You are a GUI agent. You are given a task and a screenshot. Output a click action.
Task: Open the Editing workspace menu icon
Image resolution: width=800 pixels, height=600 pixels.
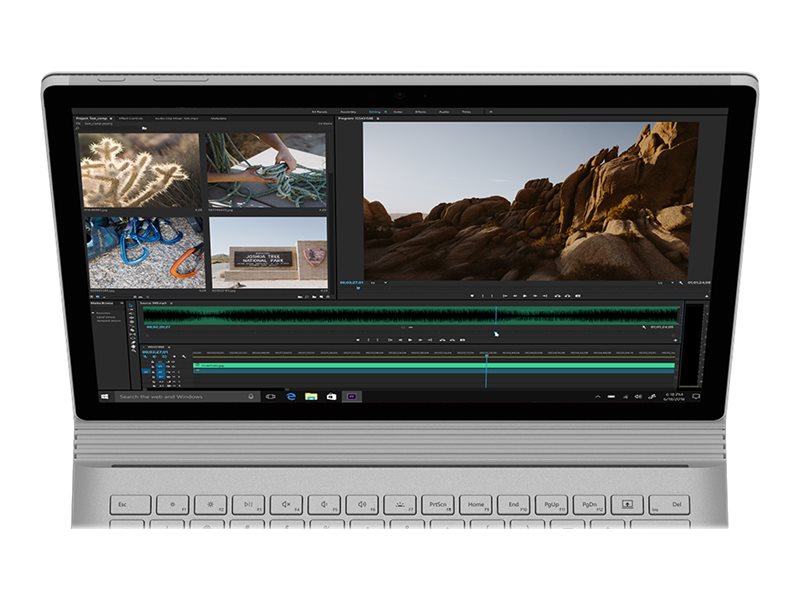point(386,112)
